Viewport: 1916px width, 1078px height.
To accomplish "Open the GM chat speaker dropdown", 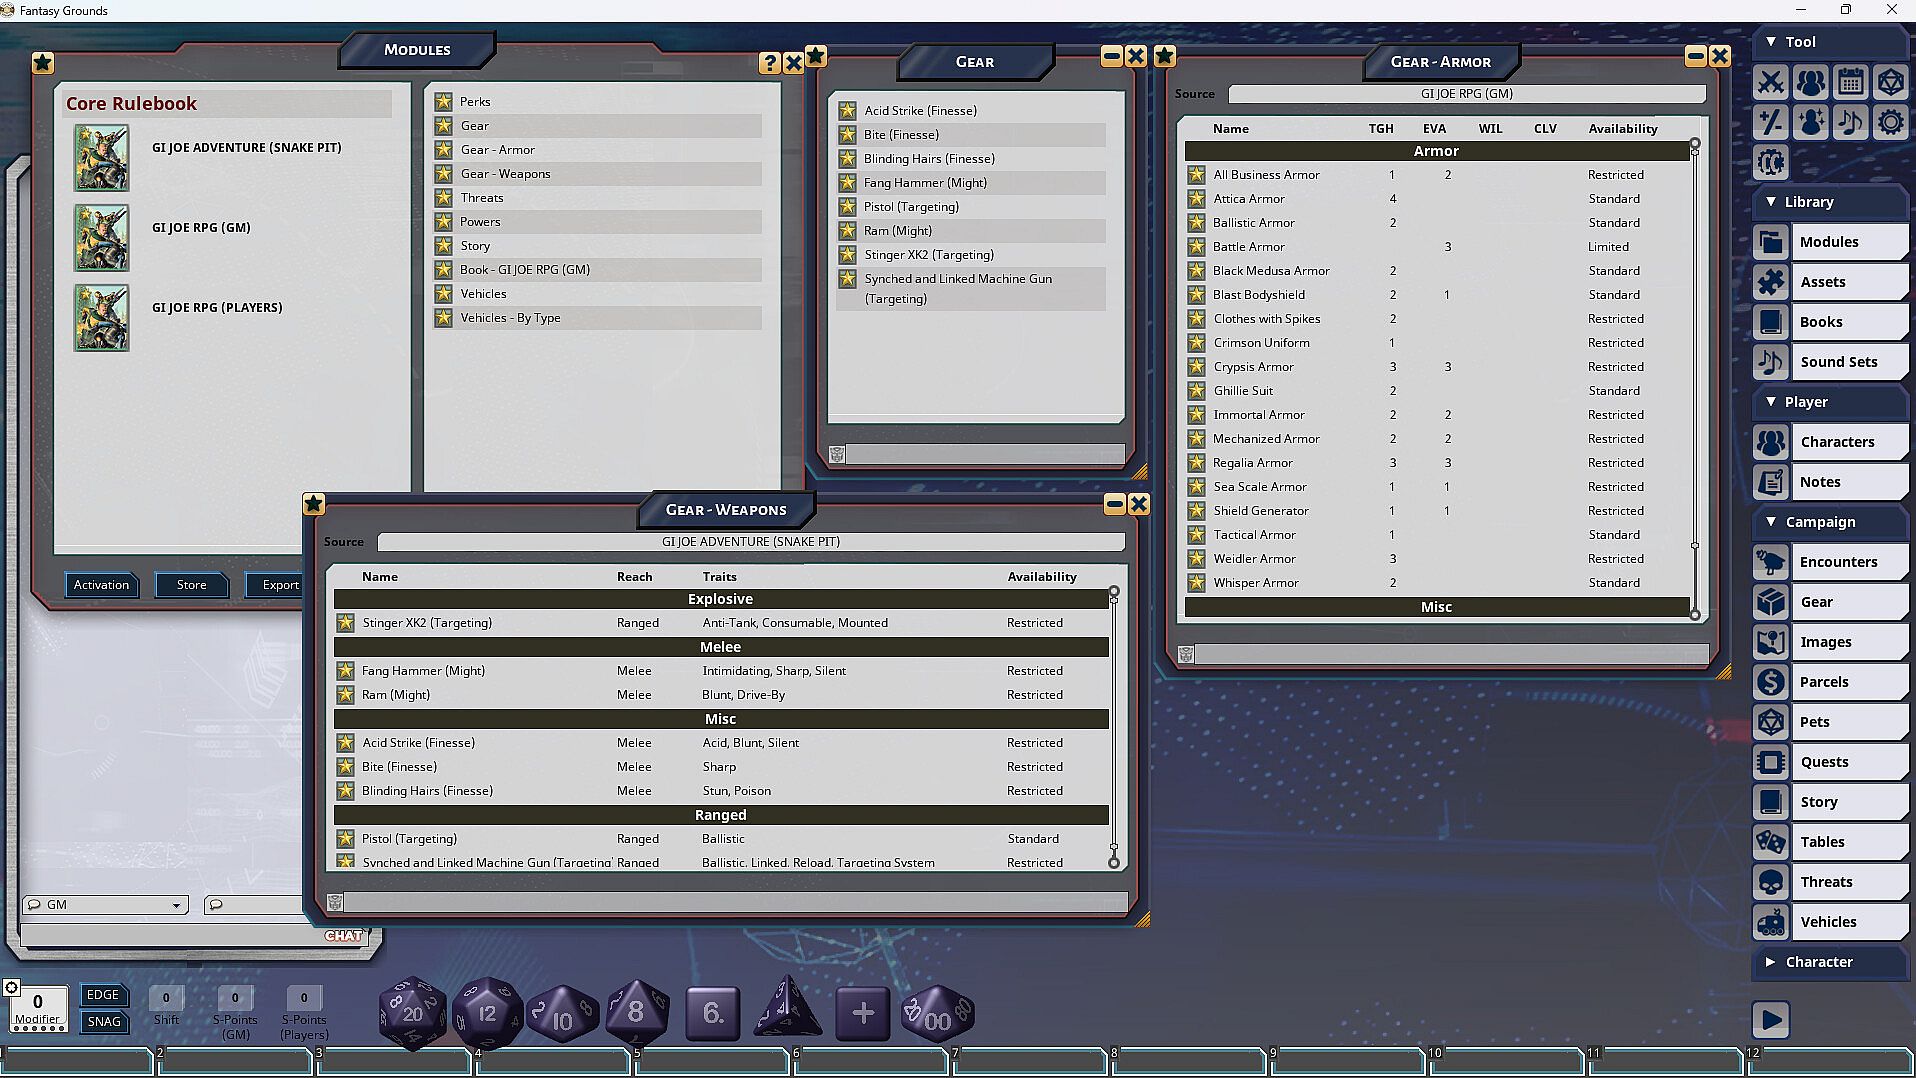I will [x=105, y=905].
